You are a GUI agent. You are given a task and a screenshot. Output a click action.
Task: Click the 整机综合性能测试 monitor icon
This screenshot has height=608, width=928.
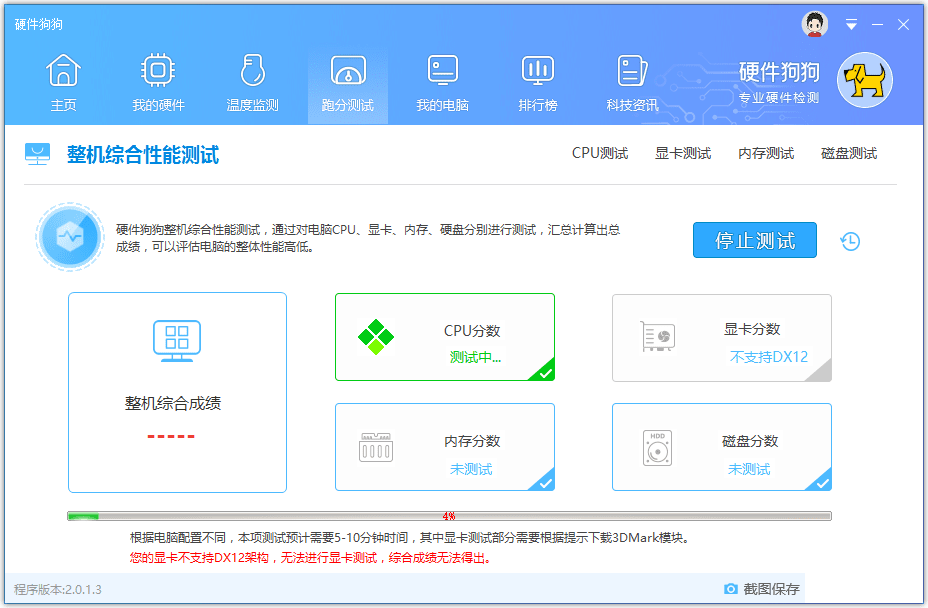(37, 155)
